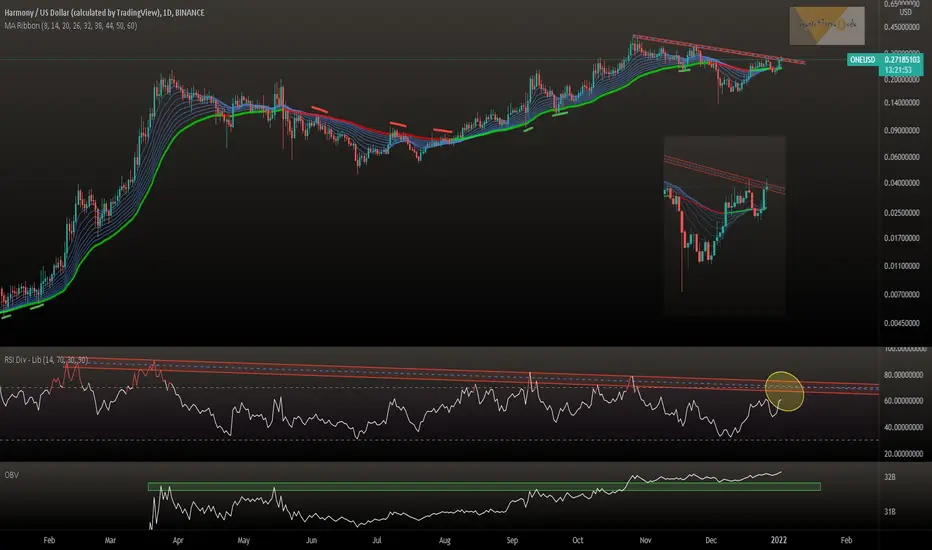Click the 2022 label on time axis
This screenshot has height=550, width=932.
(779, 540)
